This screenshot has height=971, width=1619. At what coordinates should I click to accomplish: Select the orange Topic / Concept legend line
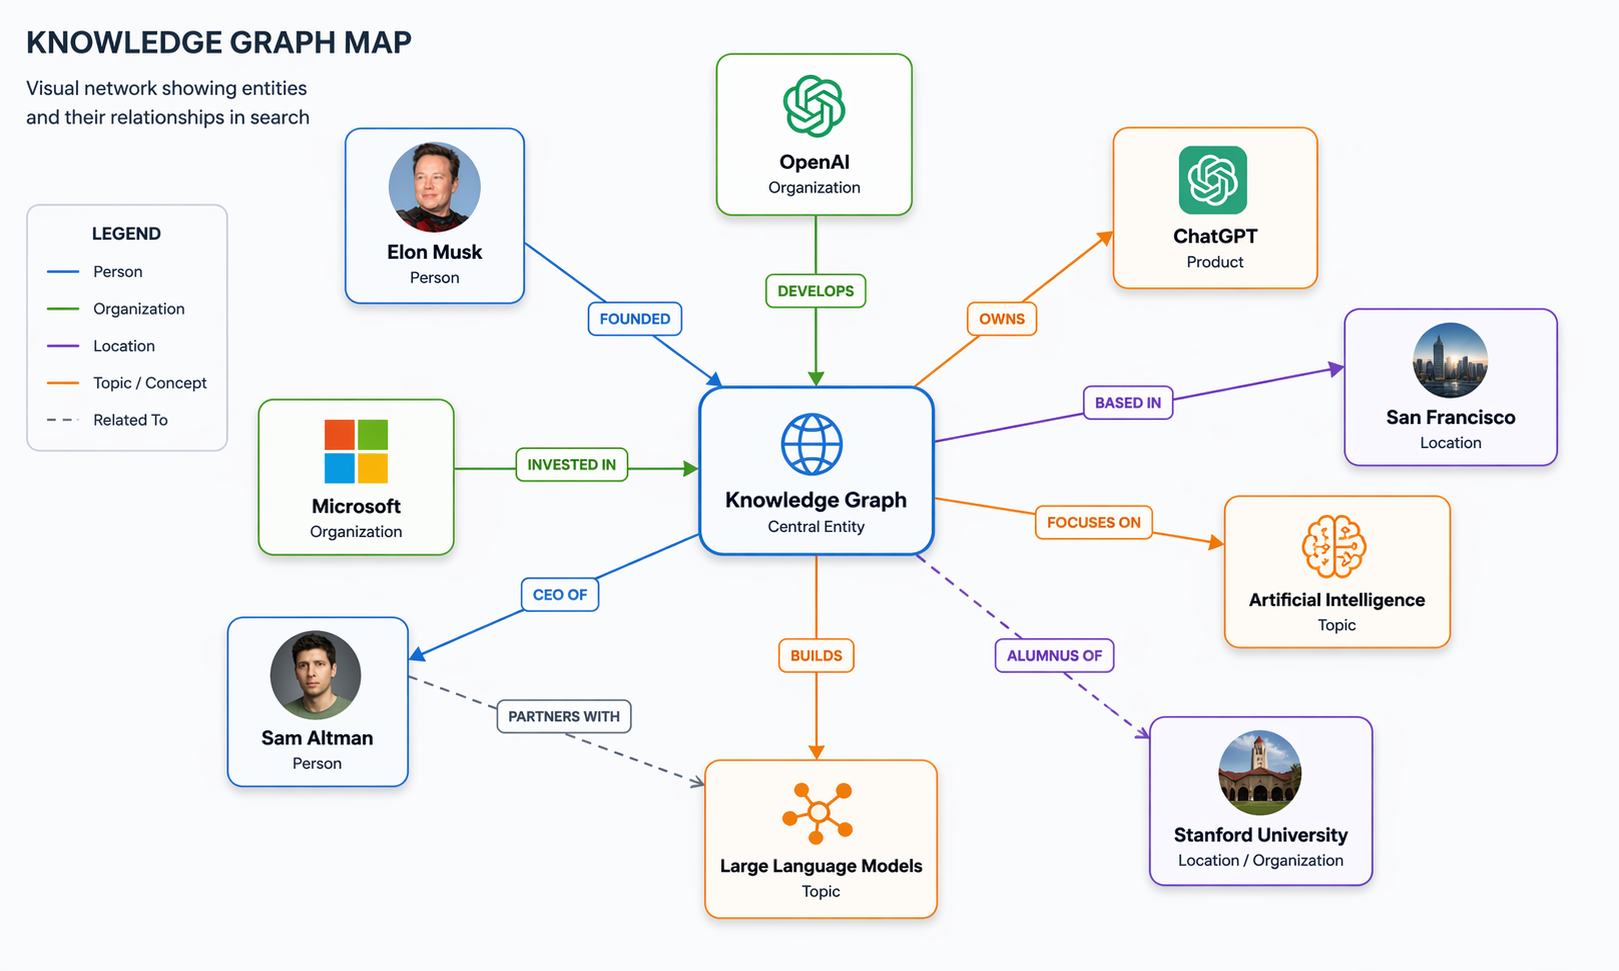63,383
